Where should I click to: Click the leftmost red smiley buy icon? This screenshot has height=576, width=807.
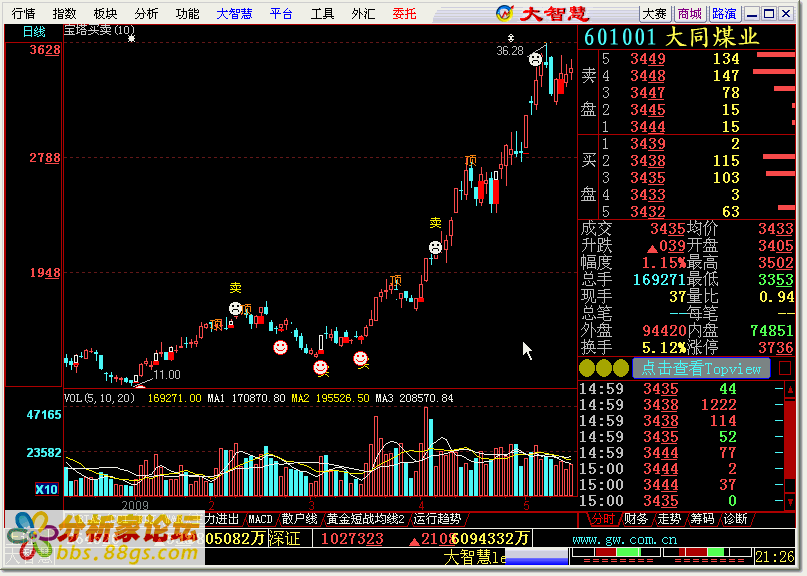click(x=280, y=347)
